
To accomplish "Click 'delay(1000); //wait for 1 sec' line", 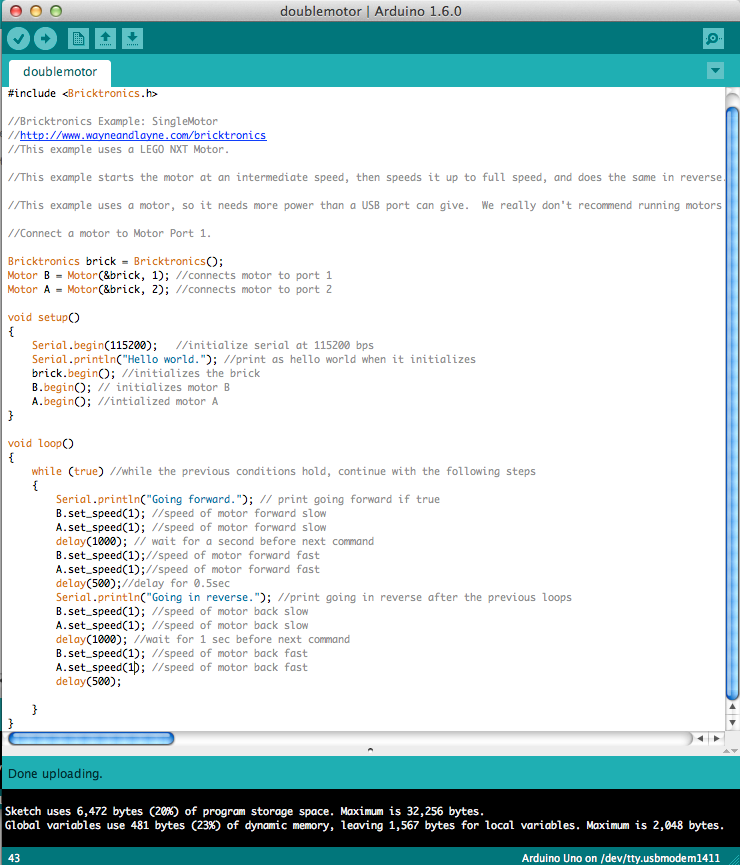I will 203,639.
